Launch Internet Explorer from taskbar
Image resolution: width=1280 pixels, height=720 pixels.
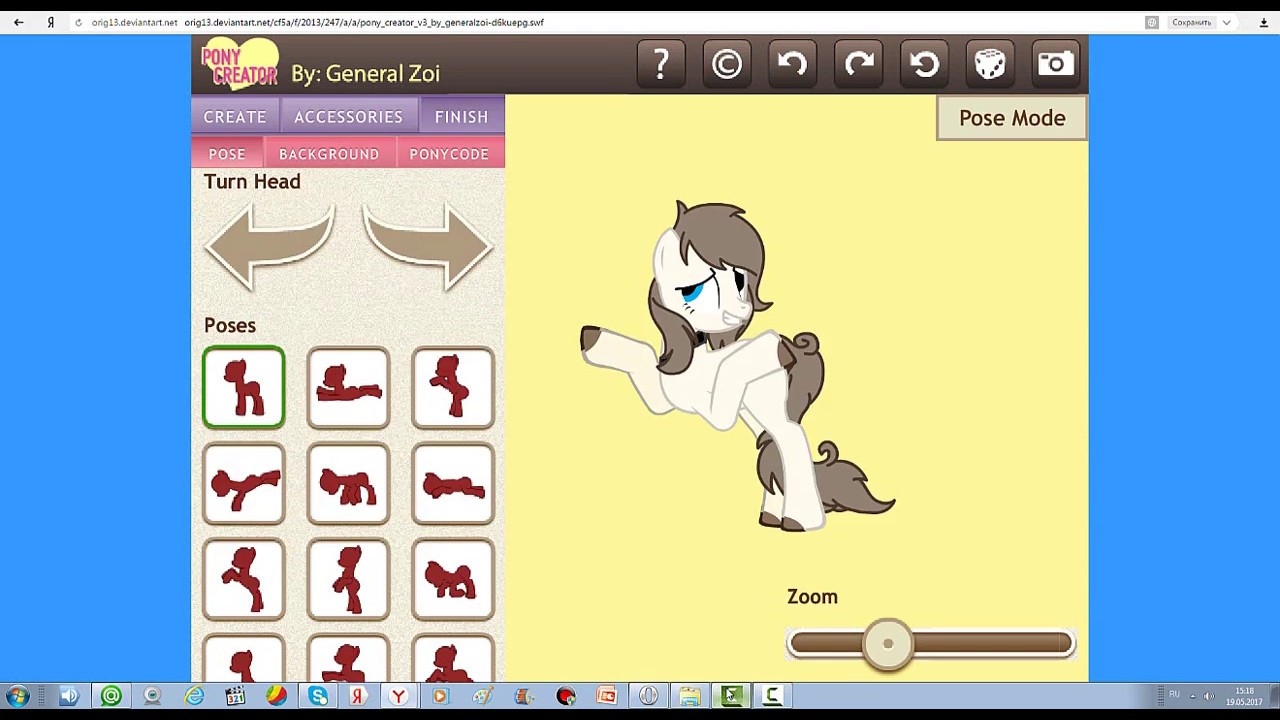pos(194,696)
